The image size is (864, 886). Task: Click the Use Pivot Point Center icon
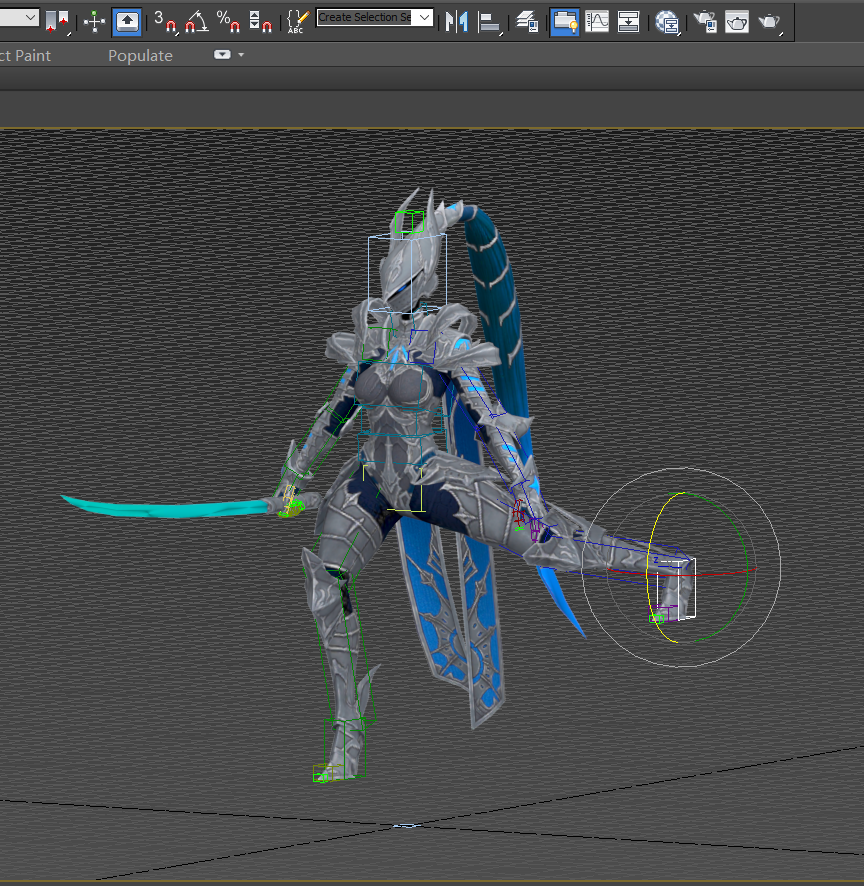pyautogui.click(x=58, y=20)
